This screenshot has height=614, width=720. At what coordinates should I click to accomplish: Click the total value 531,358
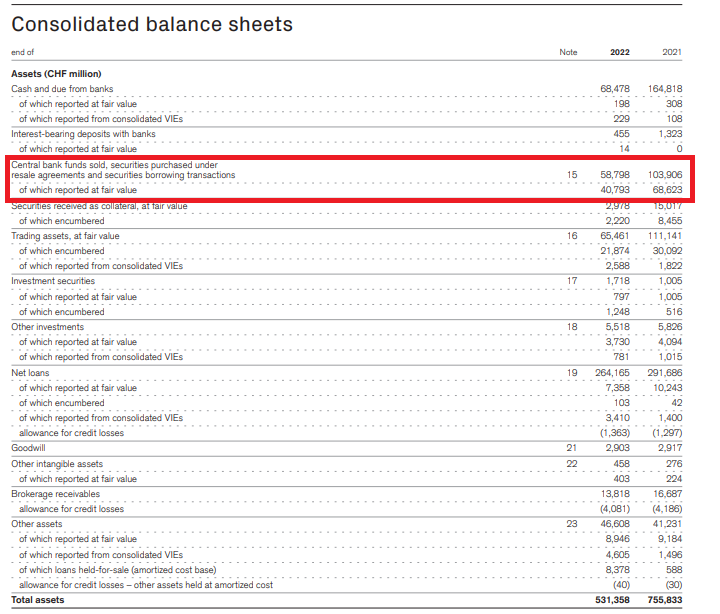[613, 600]
